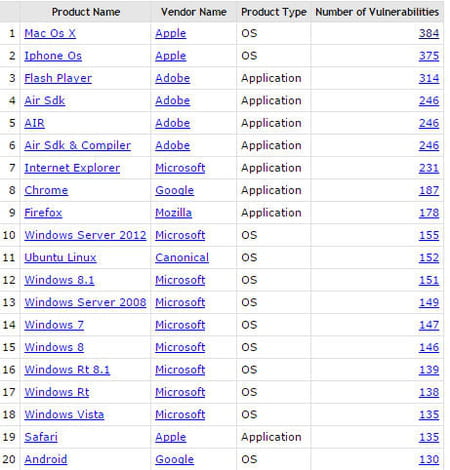This screenshot has height=470, width=450.
Task: Open the 314 vulnerabilities link for Flash Player
Action: 429,78
